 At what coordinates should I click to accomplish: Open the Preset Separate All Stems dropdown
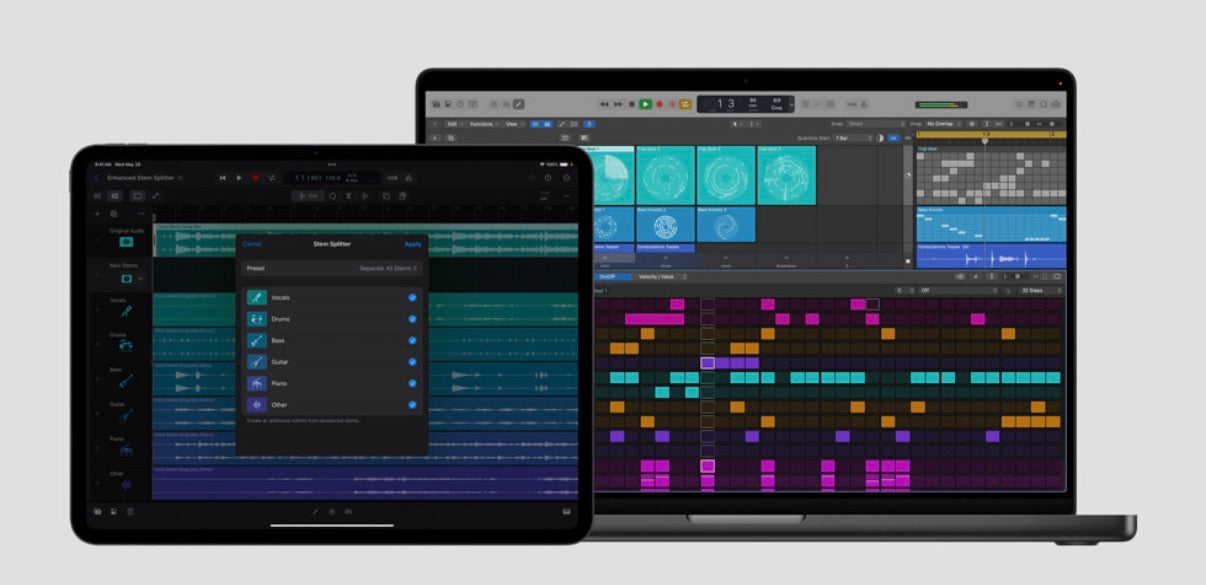390,269
